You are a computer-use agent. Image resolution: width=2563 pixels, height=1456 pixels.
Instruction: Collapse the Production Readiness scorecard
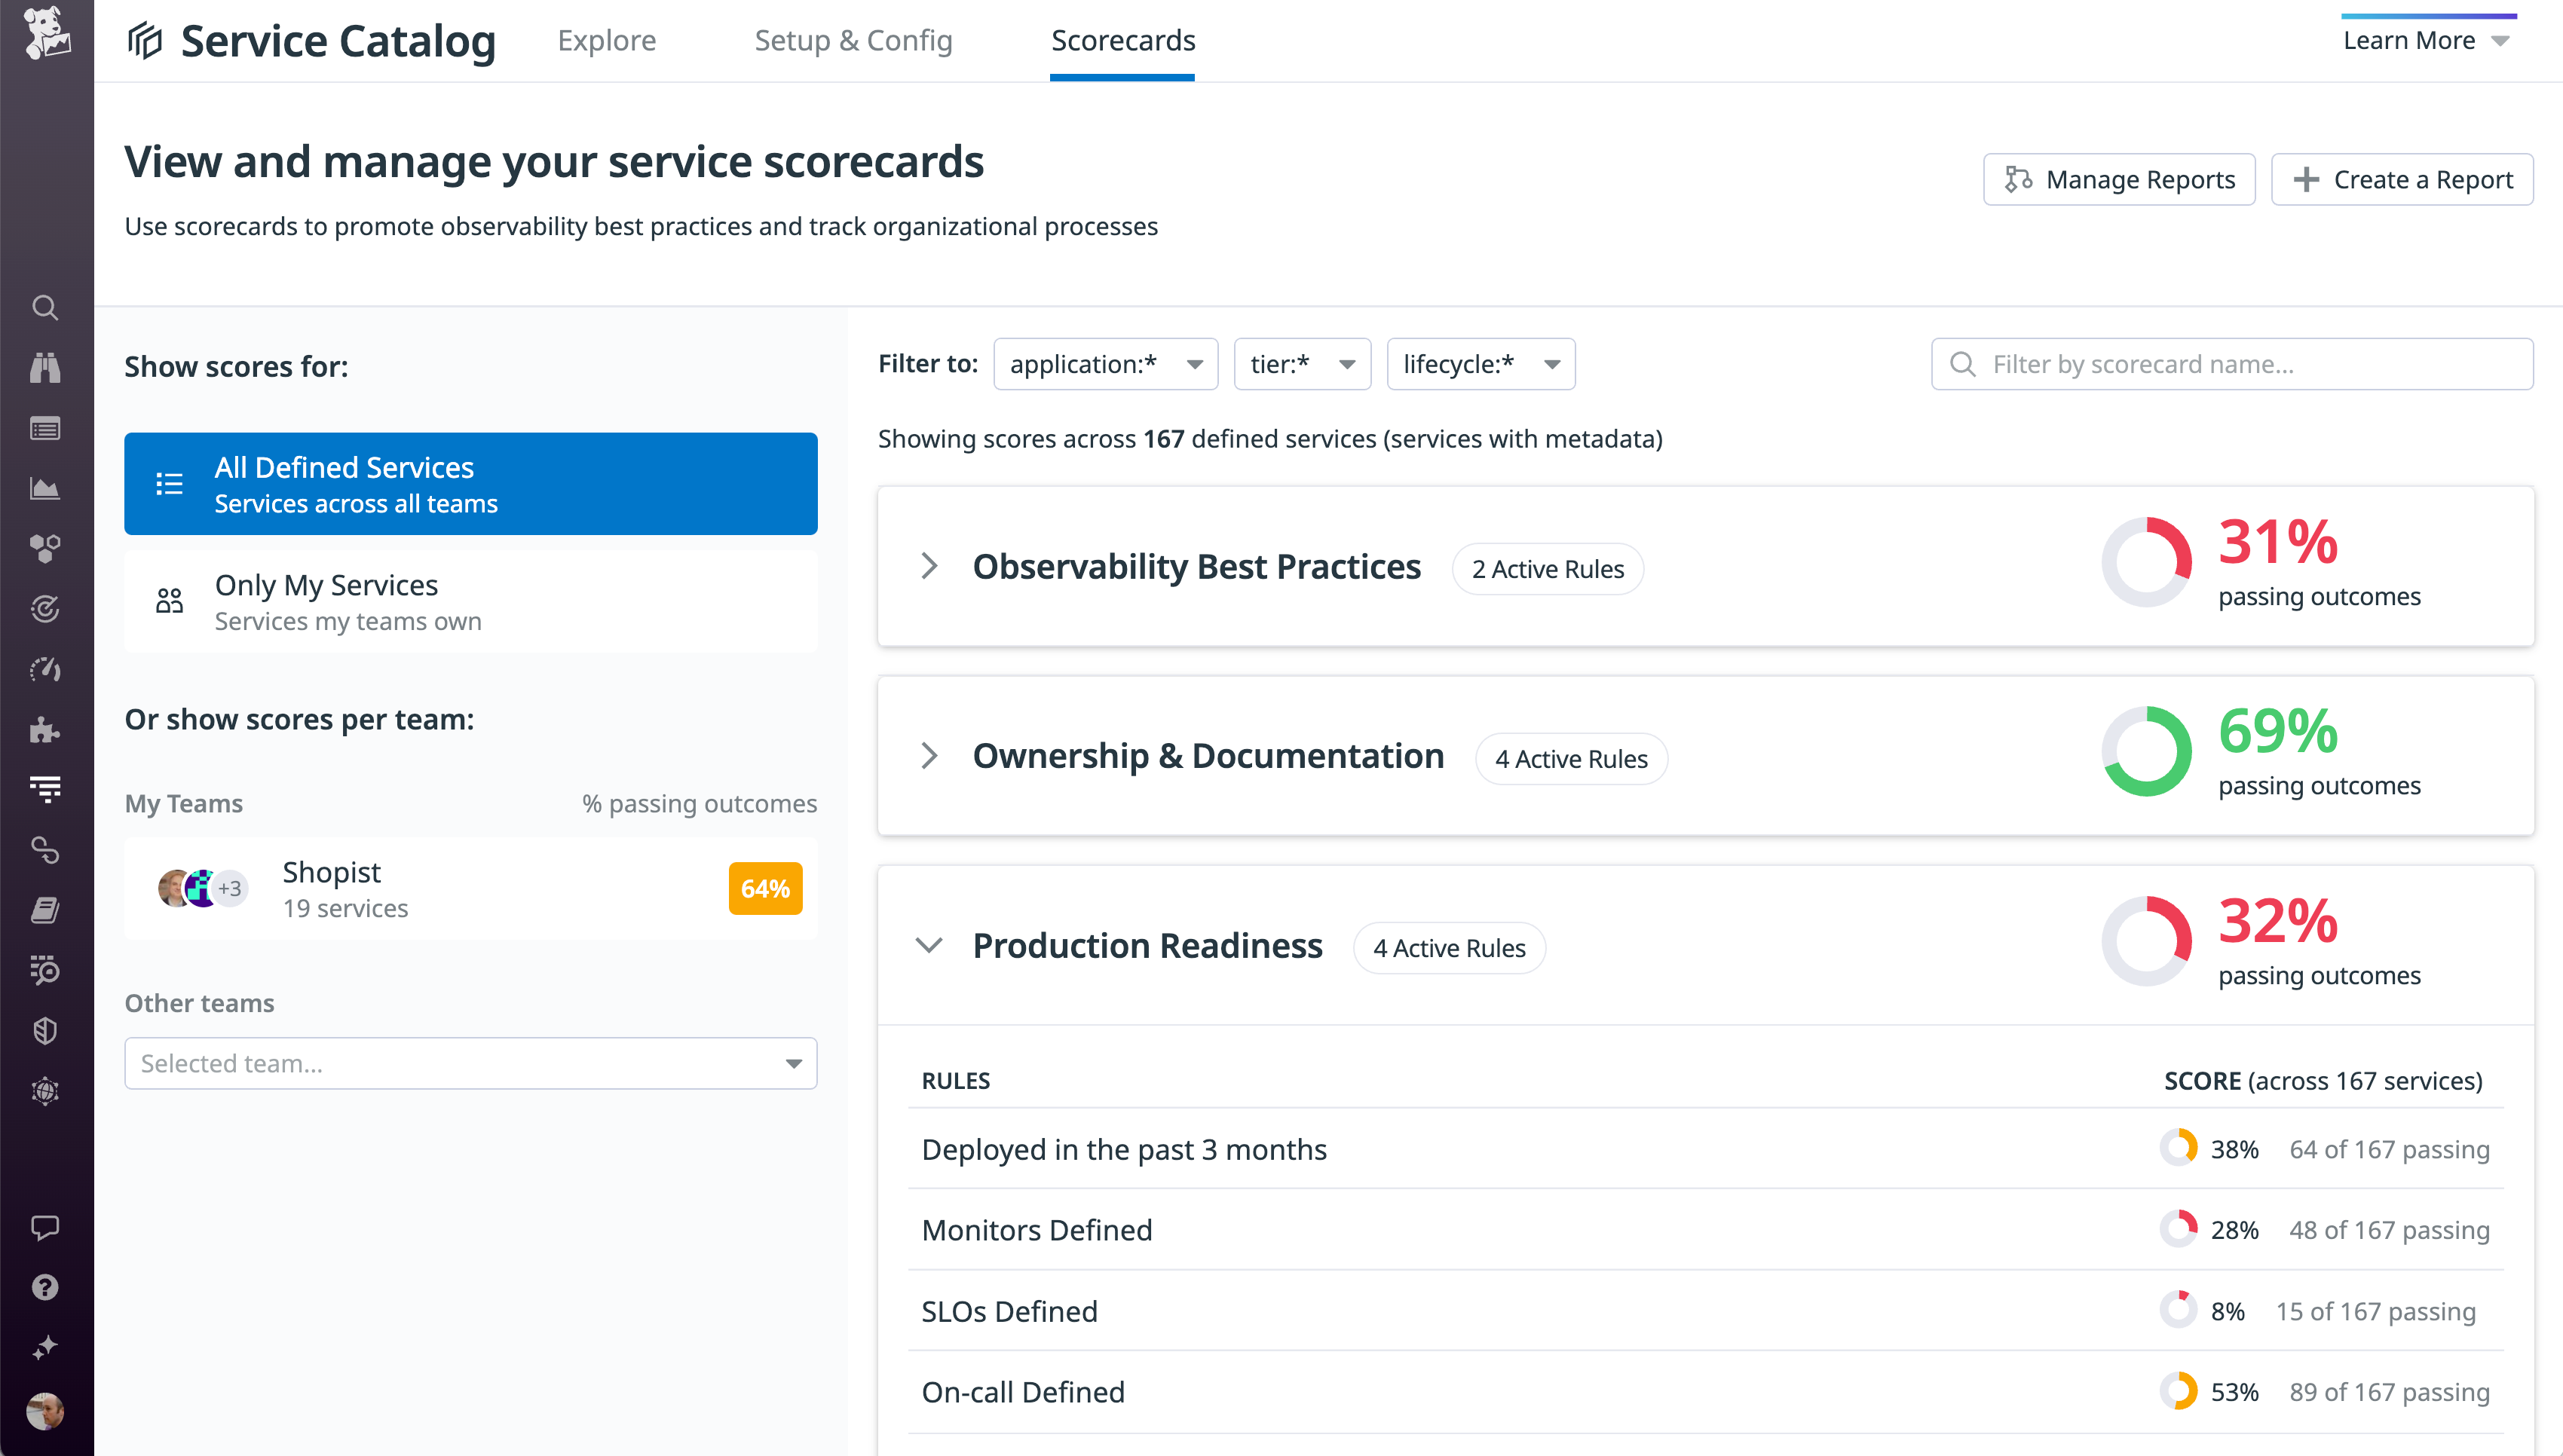click(930, 945)
